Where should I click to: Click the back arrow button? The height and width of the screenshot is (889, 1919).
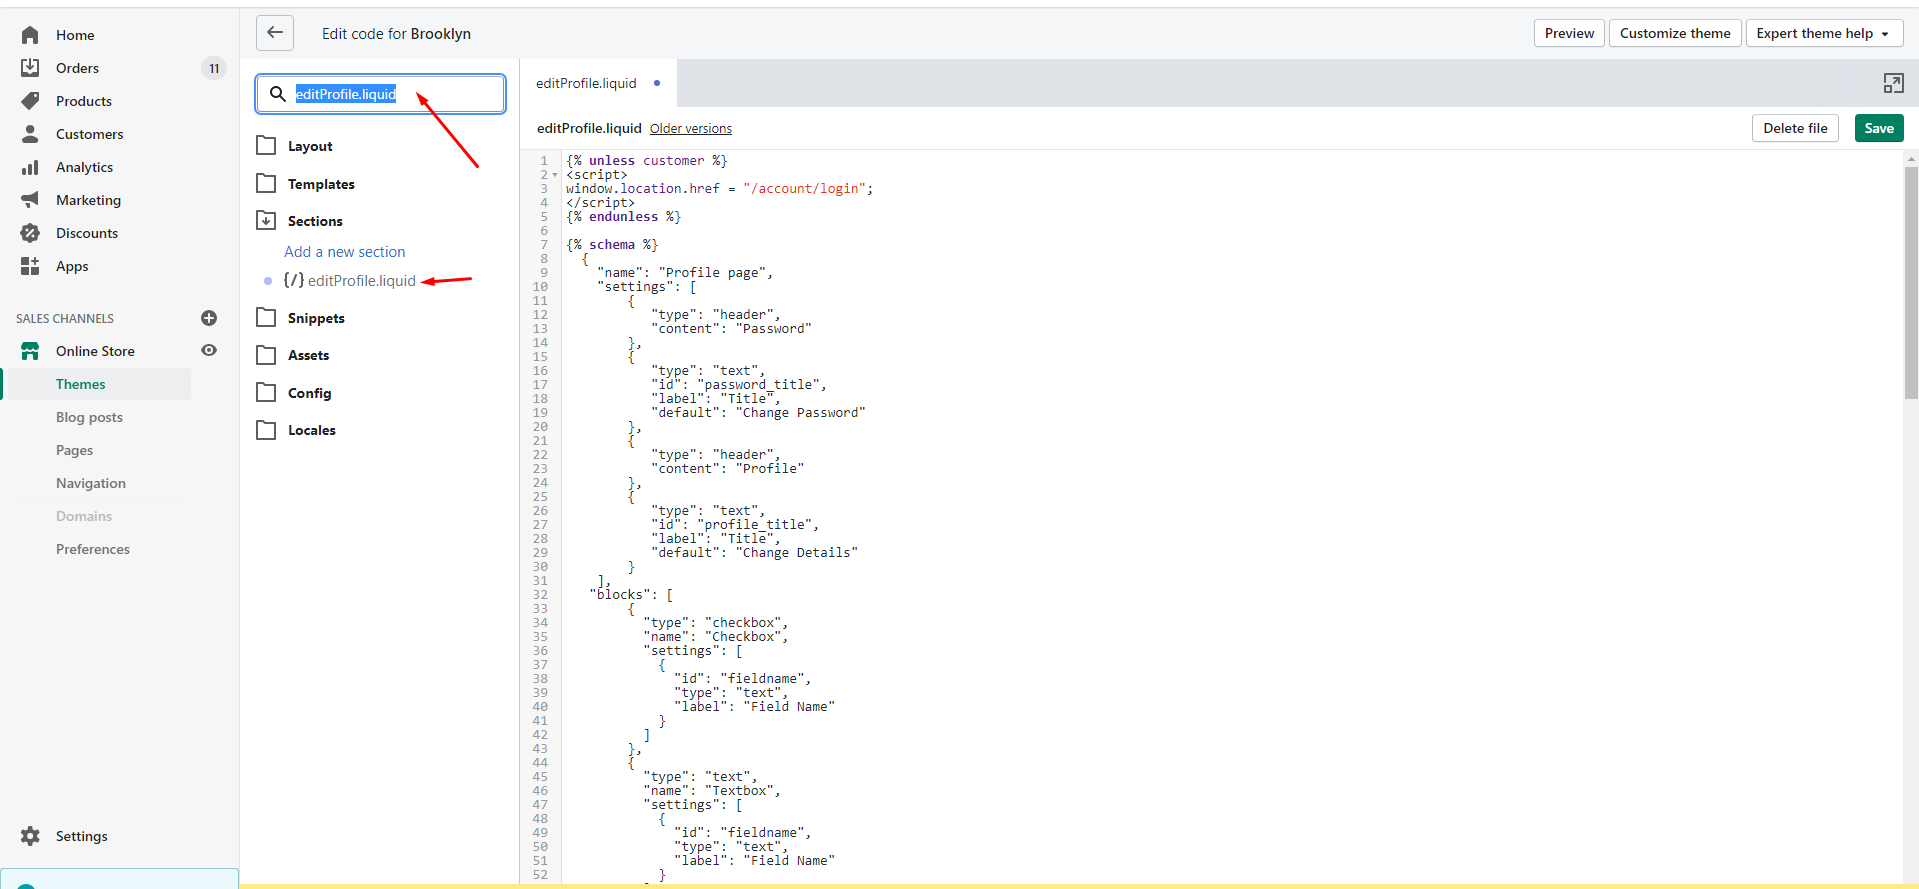(275, 33)
